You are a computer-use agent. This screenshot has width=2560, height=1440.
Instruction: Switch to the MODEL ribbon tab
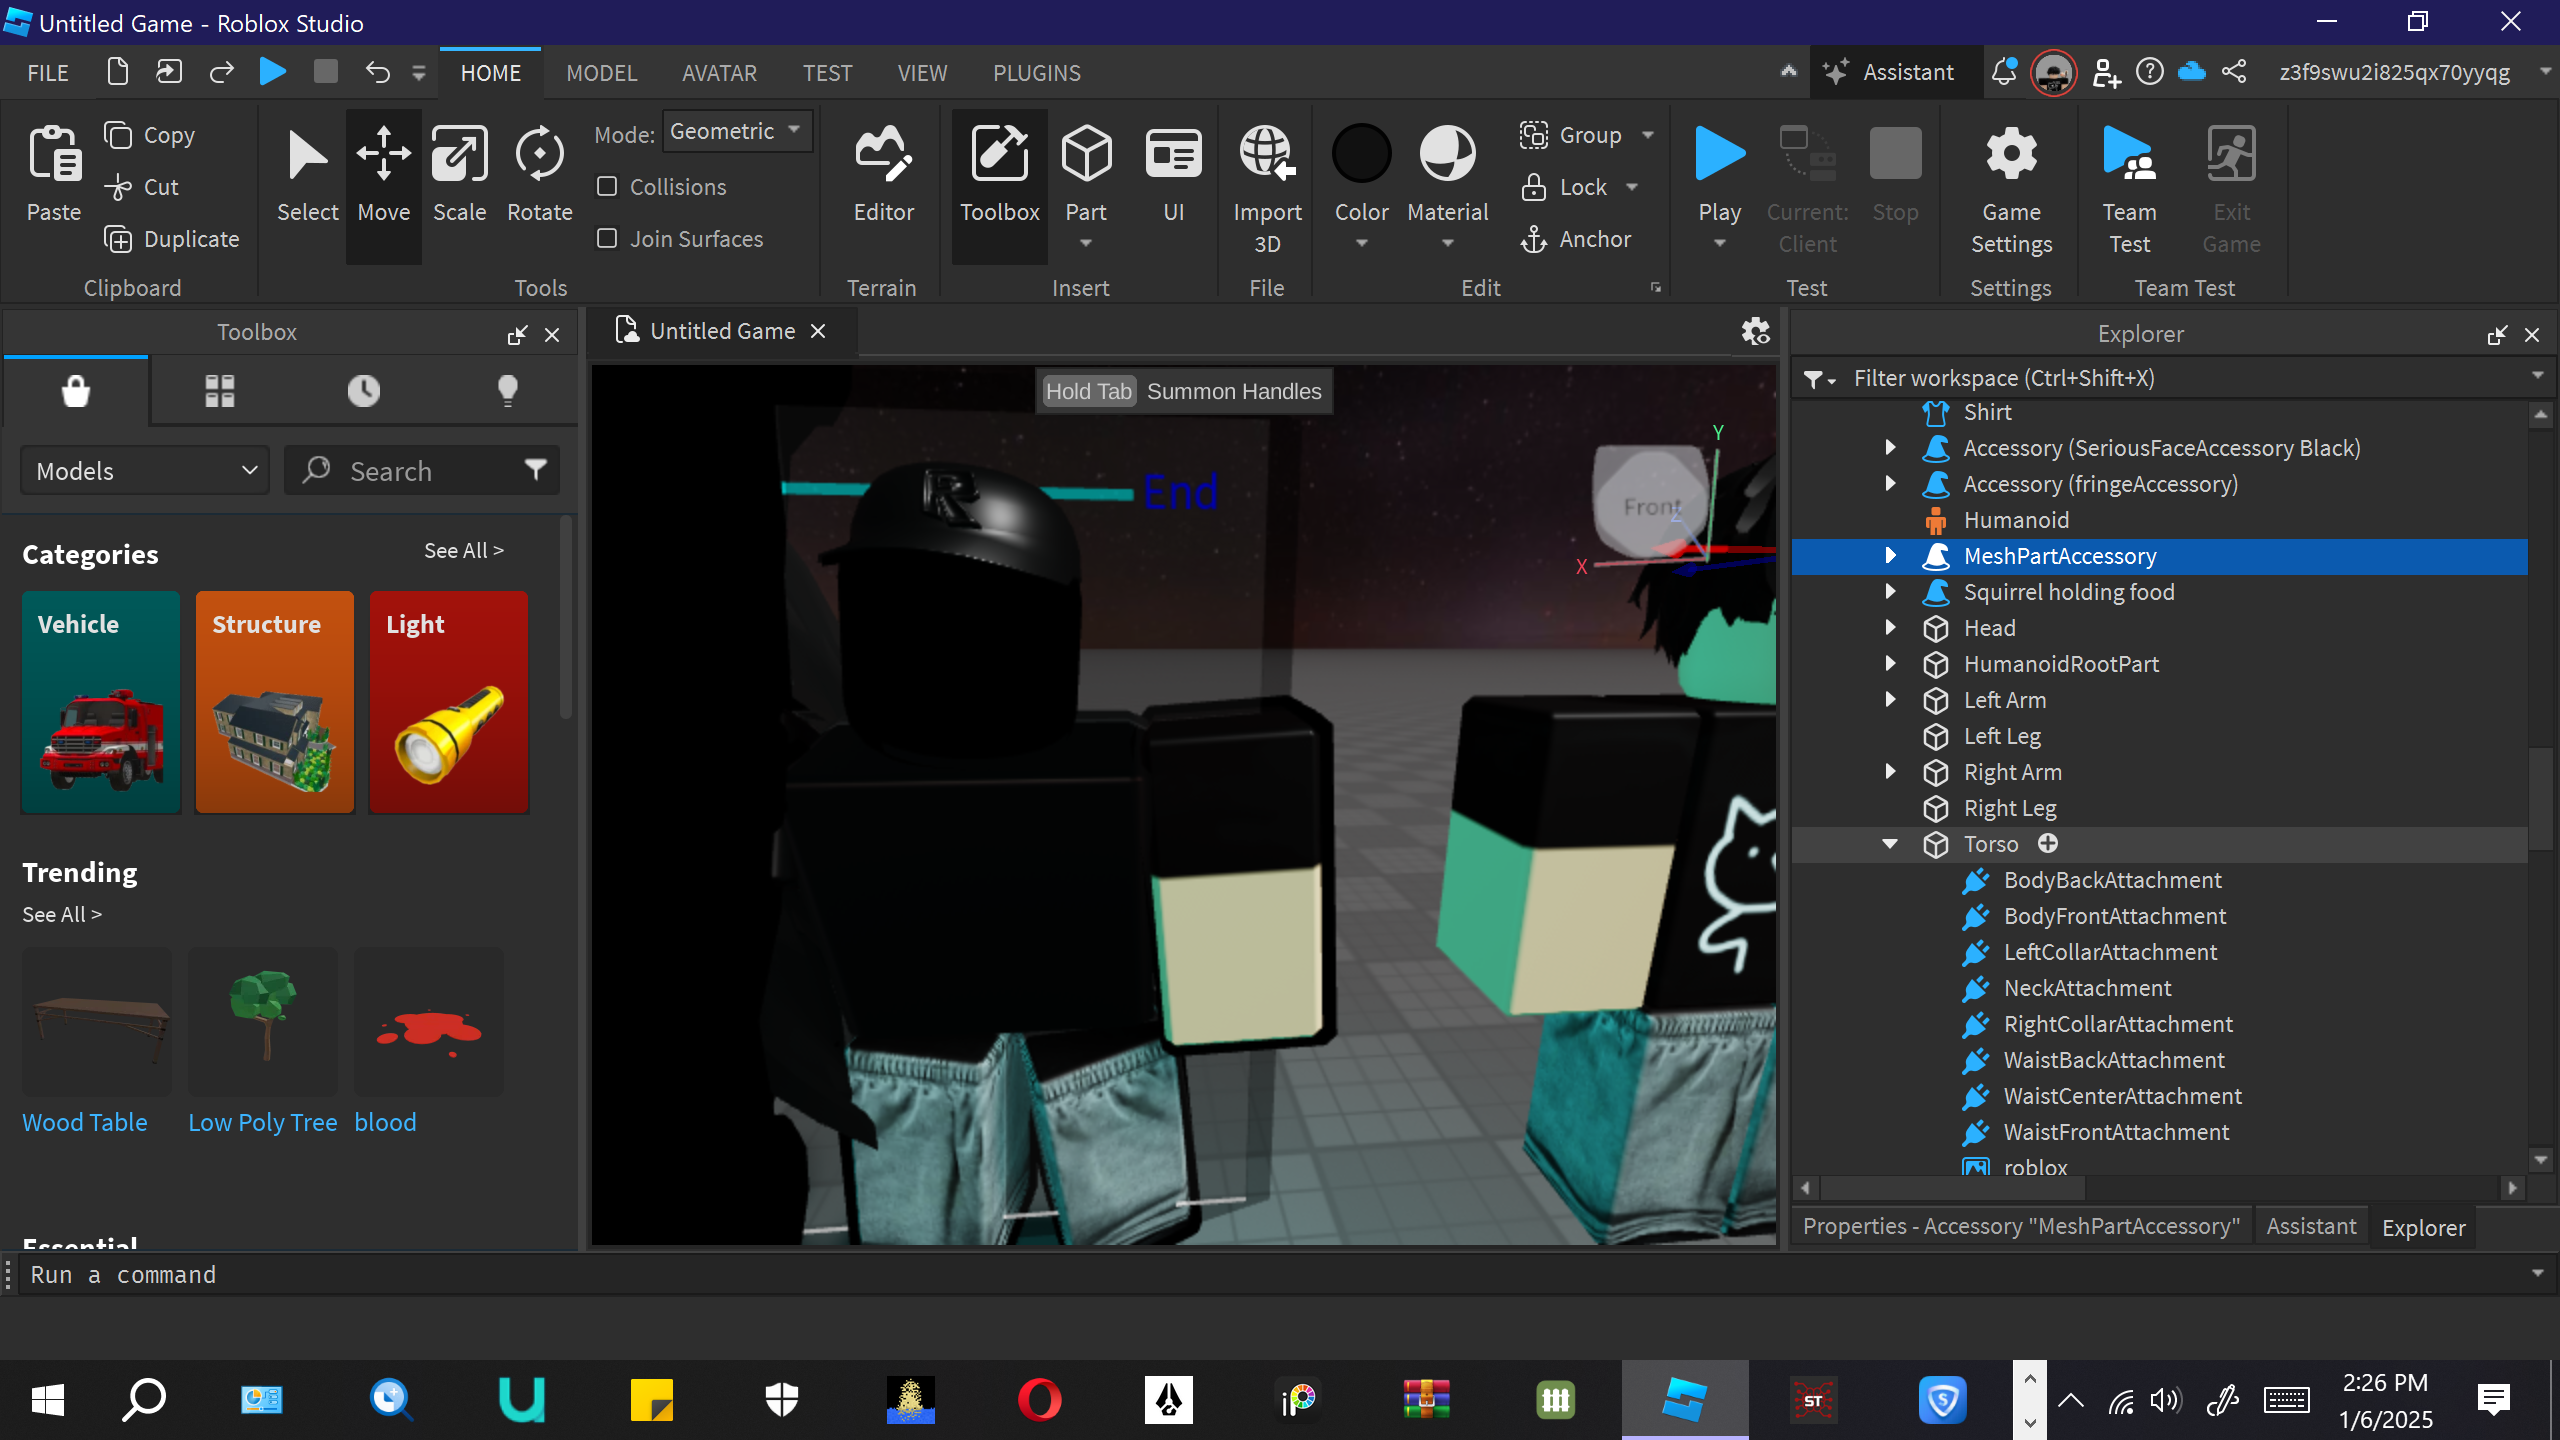(x=601, y=73)
